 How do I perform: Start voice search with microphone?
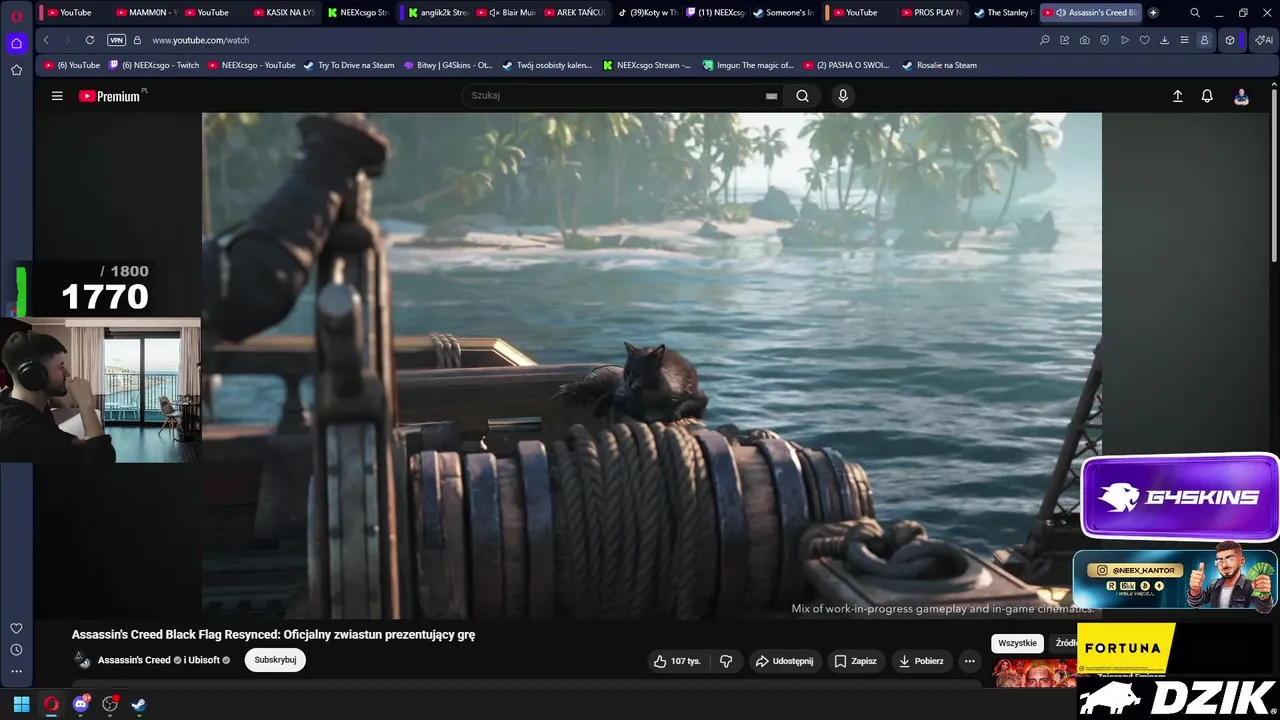[x=843, y=96]
